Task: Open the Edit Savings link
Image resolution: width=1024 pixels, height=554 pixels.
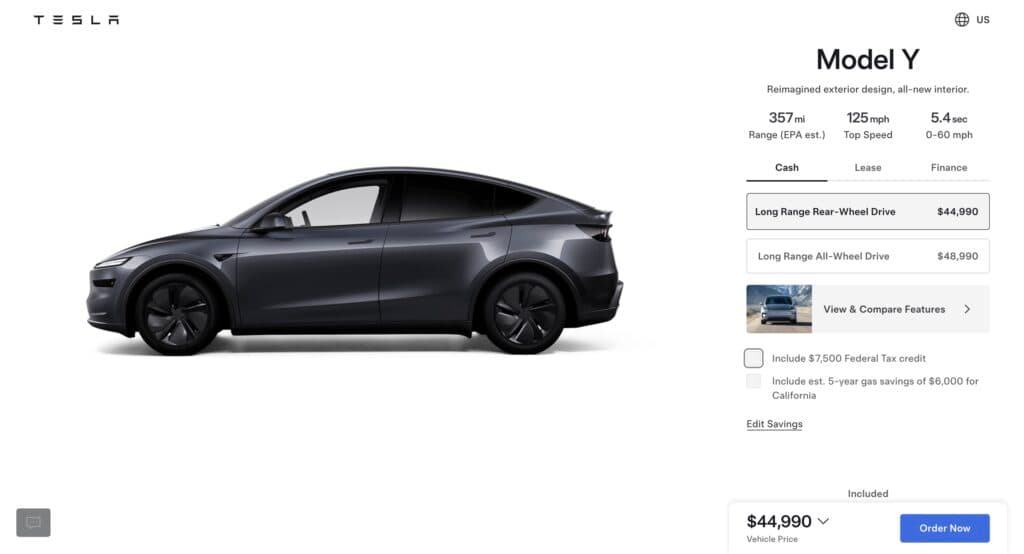Action: tap(774, 424)
